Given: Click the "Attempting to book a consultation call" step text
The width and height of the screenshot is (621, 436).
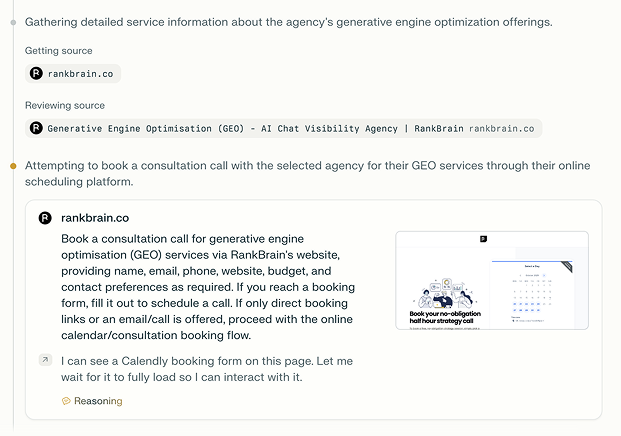Looking at the screenshot, I should tap(308, 173).
